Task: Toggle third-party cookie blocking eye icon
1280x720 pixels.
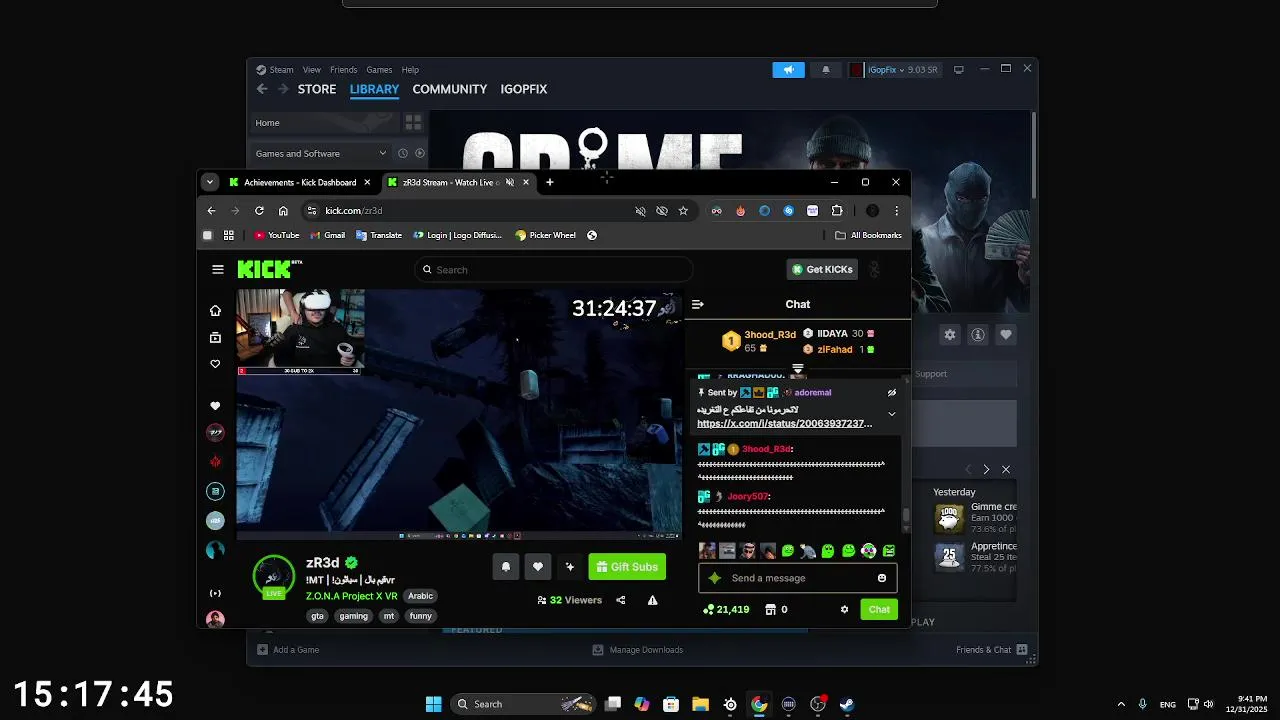Action: pyautogui.click(x=662, y=211)
